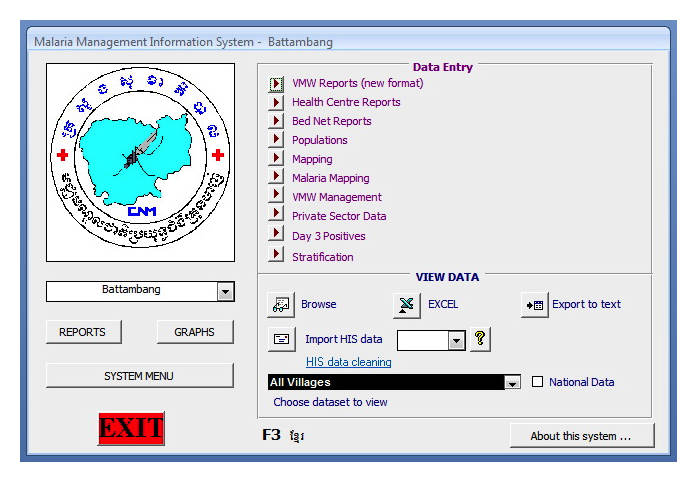Click arrow icon beside Bed Net Reports
This screenshot has width=697, height=482.
pyautogui.click(x=277, y=121)
